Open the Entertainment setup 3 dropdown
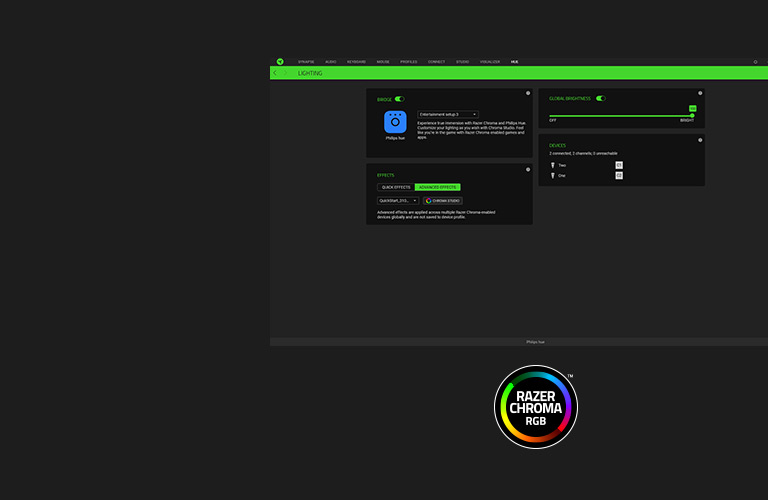The height and width of the screenshot is (500, 768). pyautogui.click(x=448, y=114)
